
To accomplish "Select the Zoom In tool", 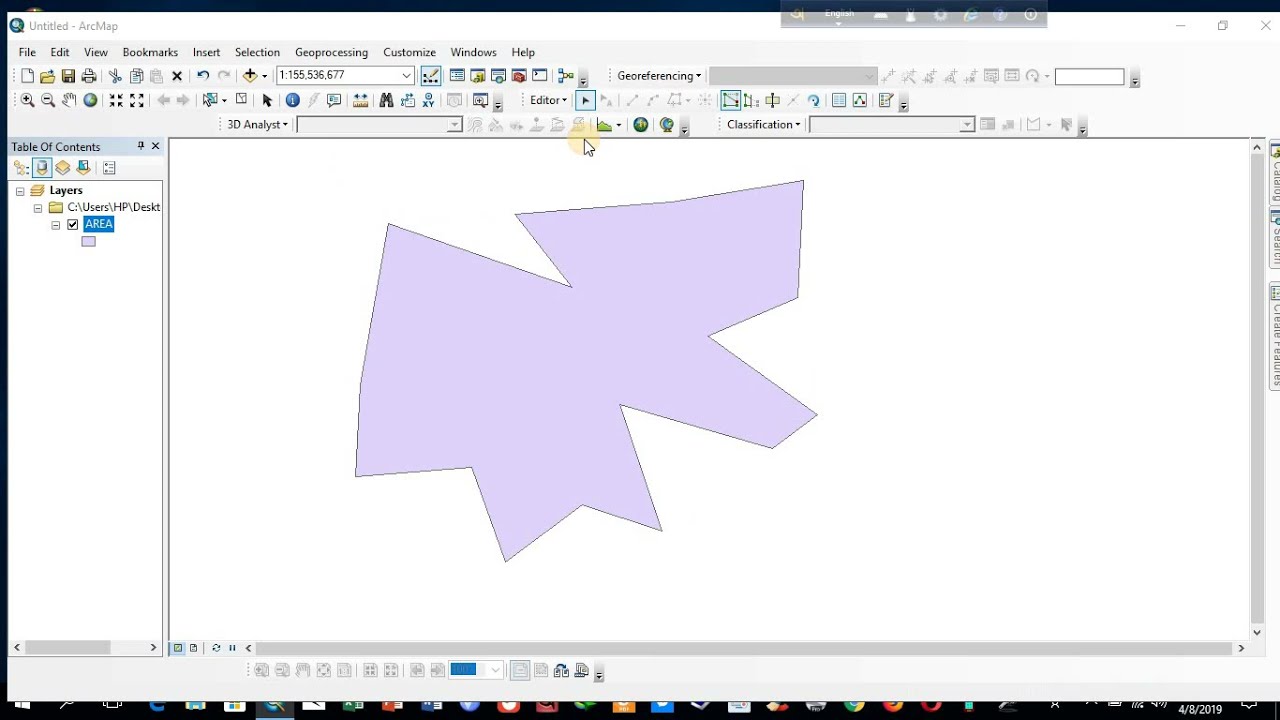I will tap(27, 100).
